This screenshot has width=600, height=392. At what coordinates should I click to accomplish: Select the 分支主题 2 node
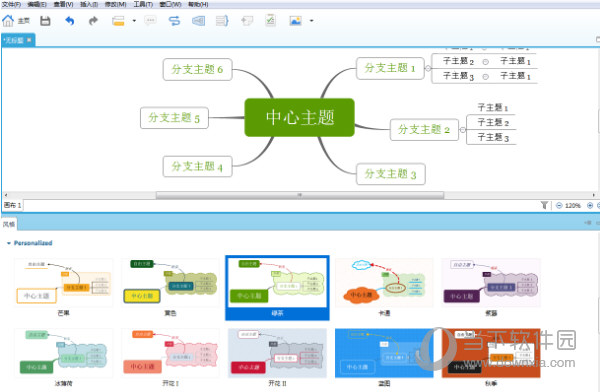pyautogui.click(x=424, y=130)
